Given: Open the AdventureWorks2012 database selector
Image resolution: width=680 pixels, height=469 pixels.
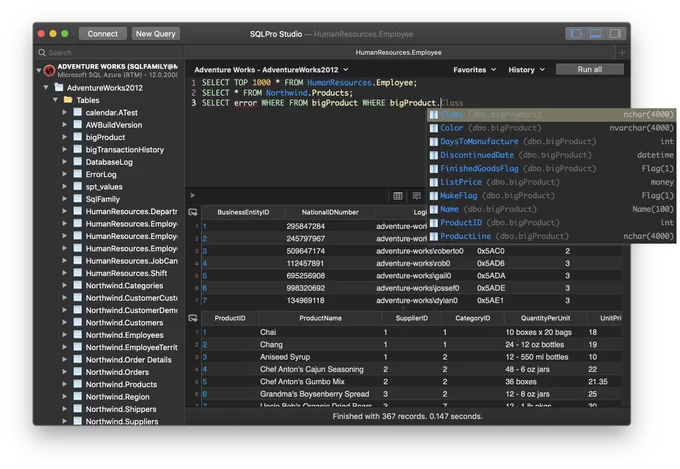Looking at the screenshot, I should (x=271, y=70).
